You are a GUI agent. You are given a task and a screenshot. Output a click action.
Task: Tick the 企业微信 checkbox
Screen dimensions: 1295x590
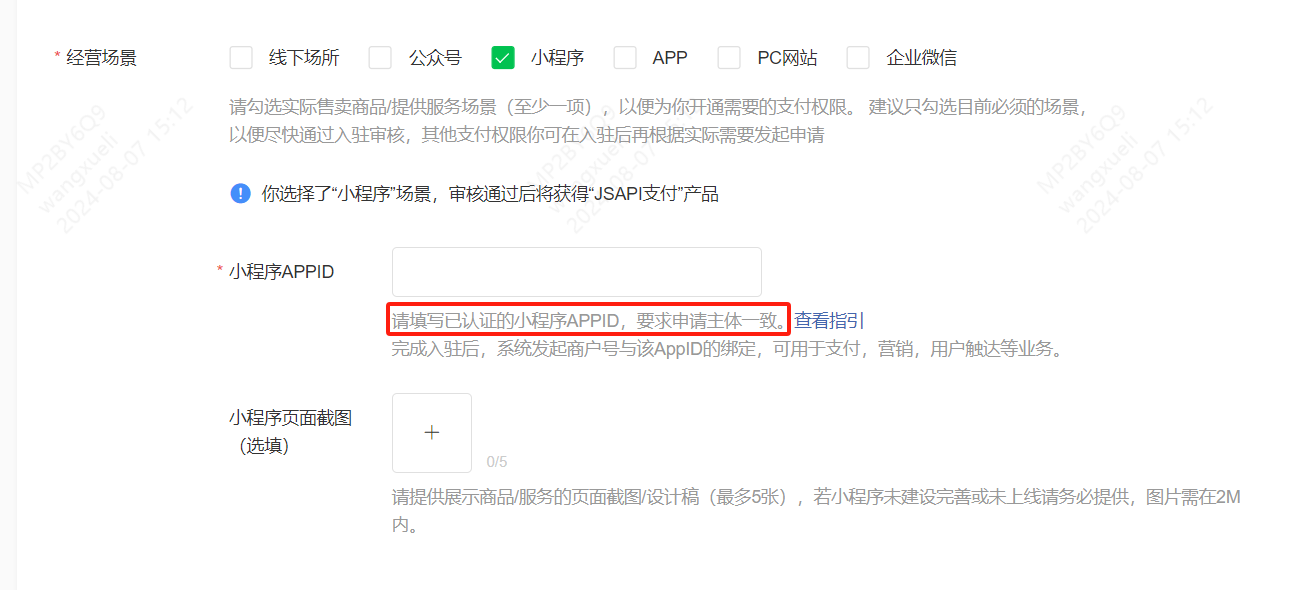(x=858, y=58)
